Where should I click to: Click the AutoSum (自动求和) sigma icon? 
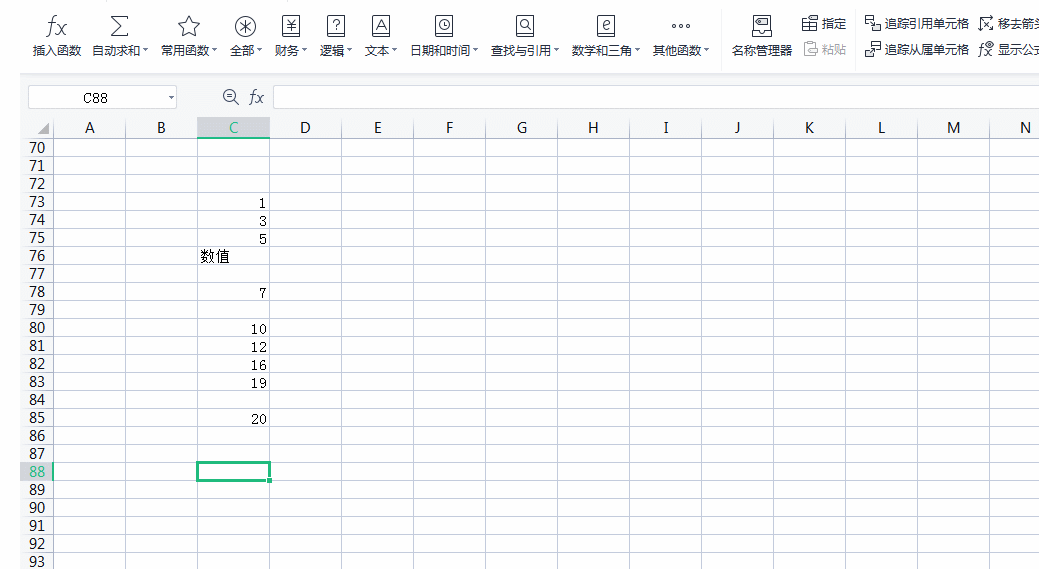[x=119, y=26]
